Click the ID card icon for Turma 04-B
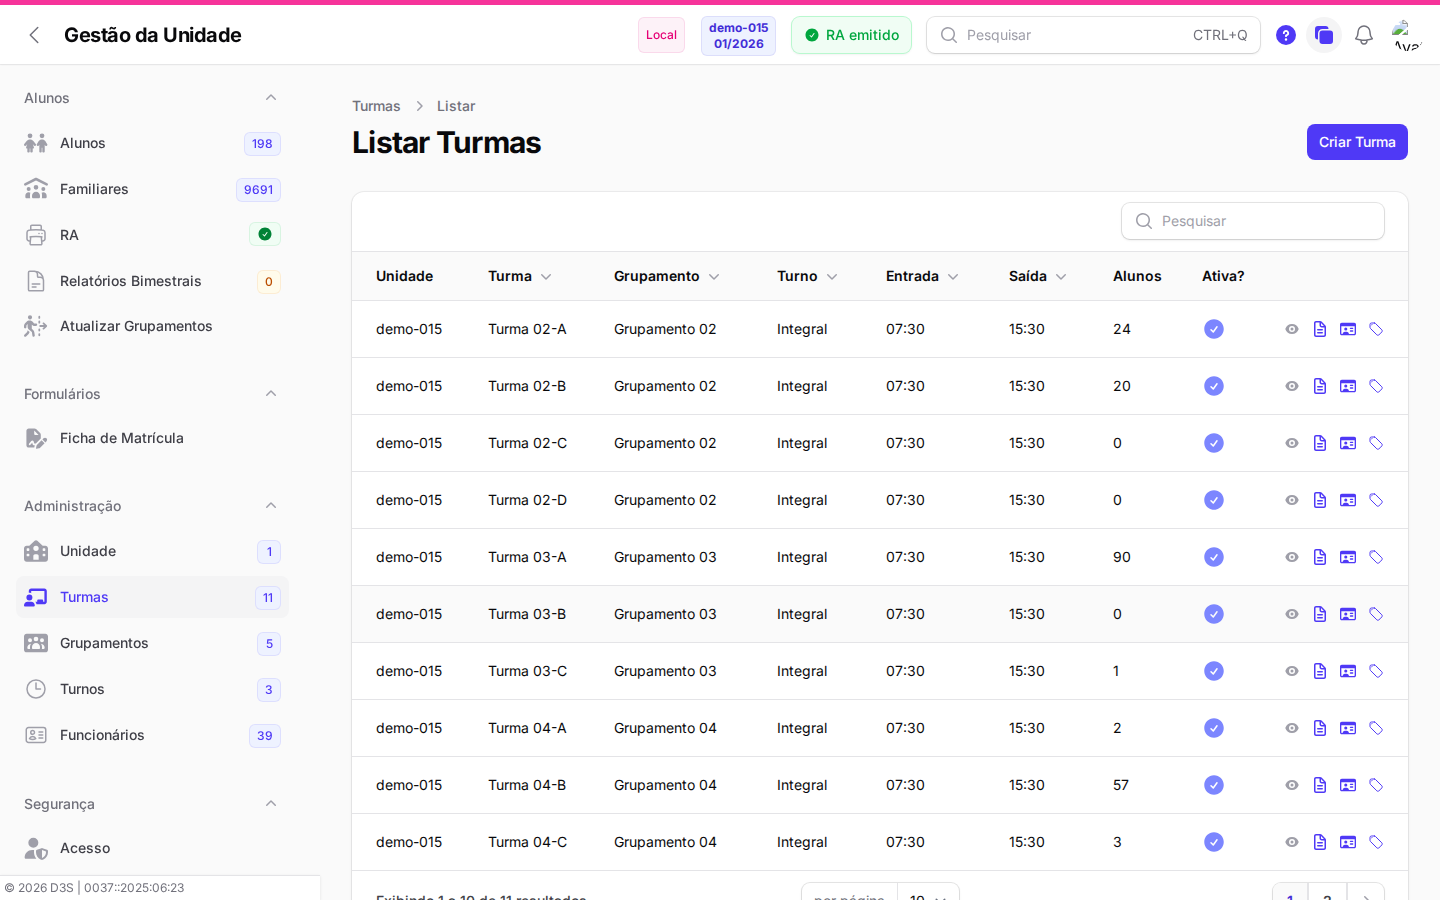Screen dimensions: 1440x900 (x=1348, y=785)
